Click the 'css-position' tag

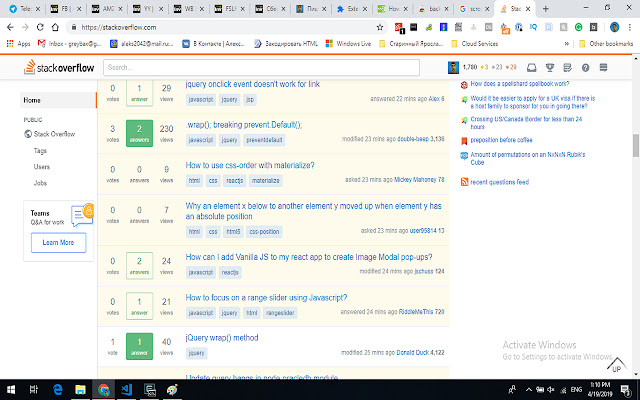click(x=264, y=231)
